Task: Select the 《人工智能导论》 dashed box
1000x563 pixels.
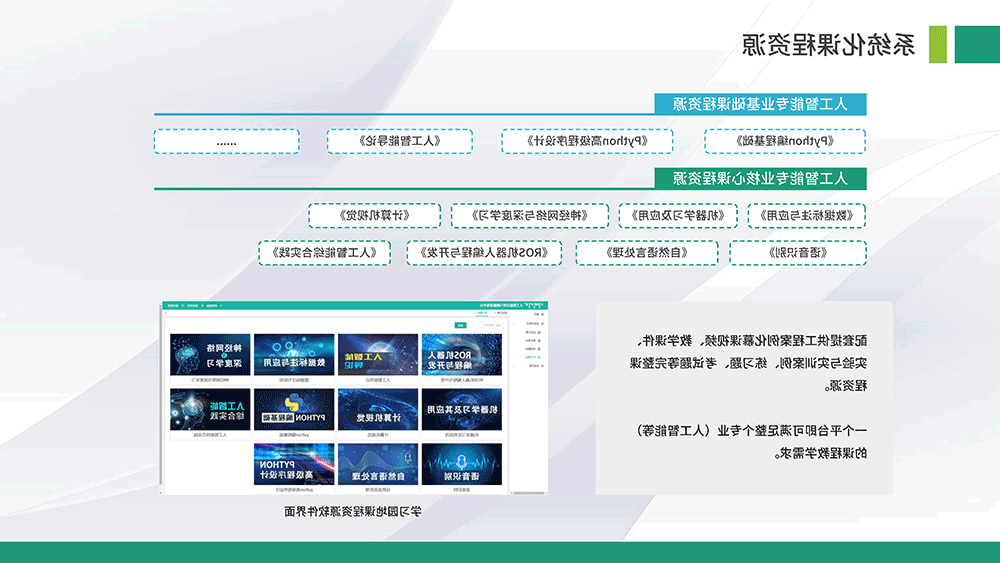Action: click(x=399, y=141)
